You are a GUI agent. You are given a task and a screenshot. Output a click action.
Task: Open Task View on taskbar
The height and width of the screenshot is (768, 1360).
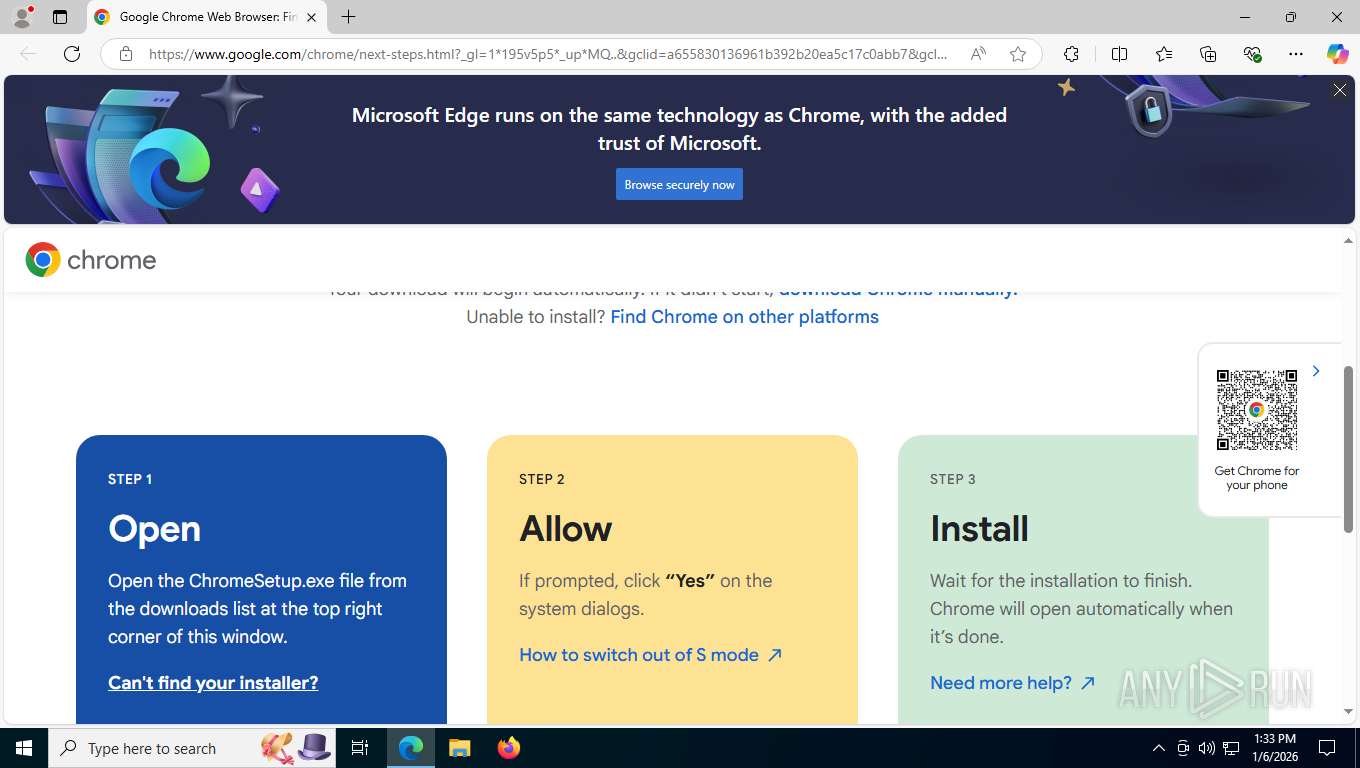click(361, 748)
